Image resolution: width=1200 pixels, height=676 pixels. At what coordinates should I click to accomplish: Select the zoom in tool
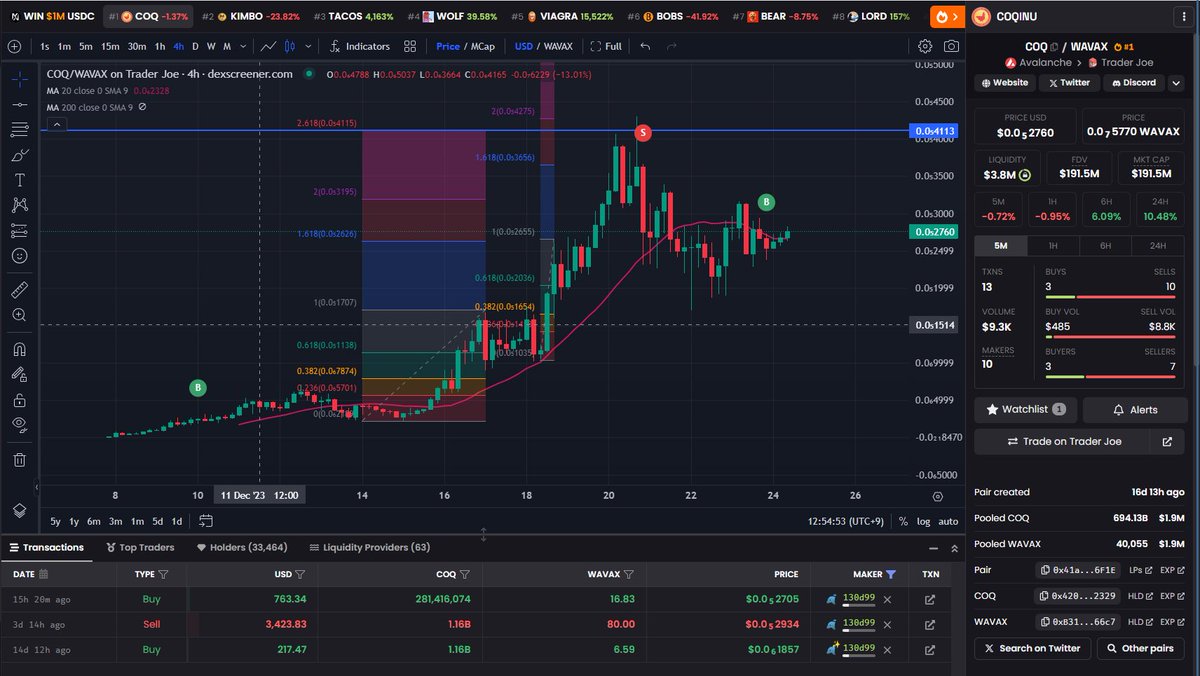click(x=19, y=315)
